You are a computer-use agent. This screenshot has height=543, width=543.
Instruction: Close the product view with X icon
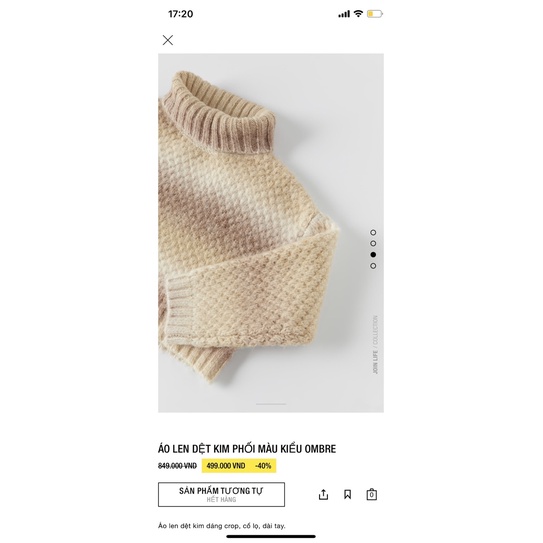pos(168,40)
